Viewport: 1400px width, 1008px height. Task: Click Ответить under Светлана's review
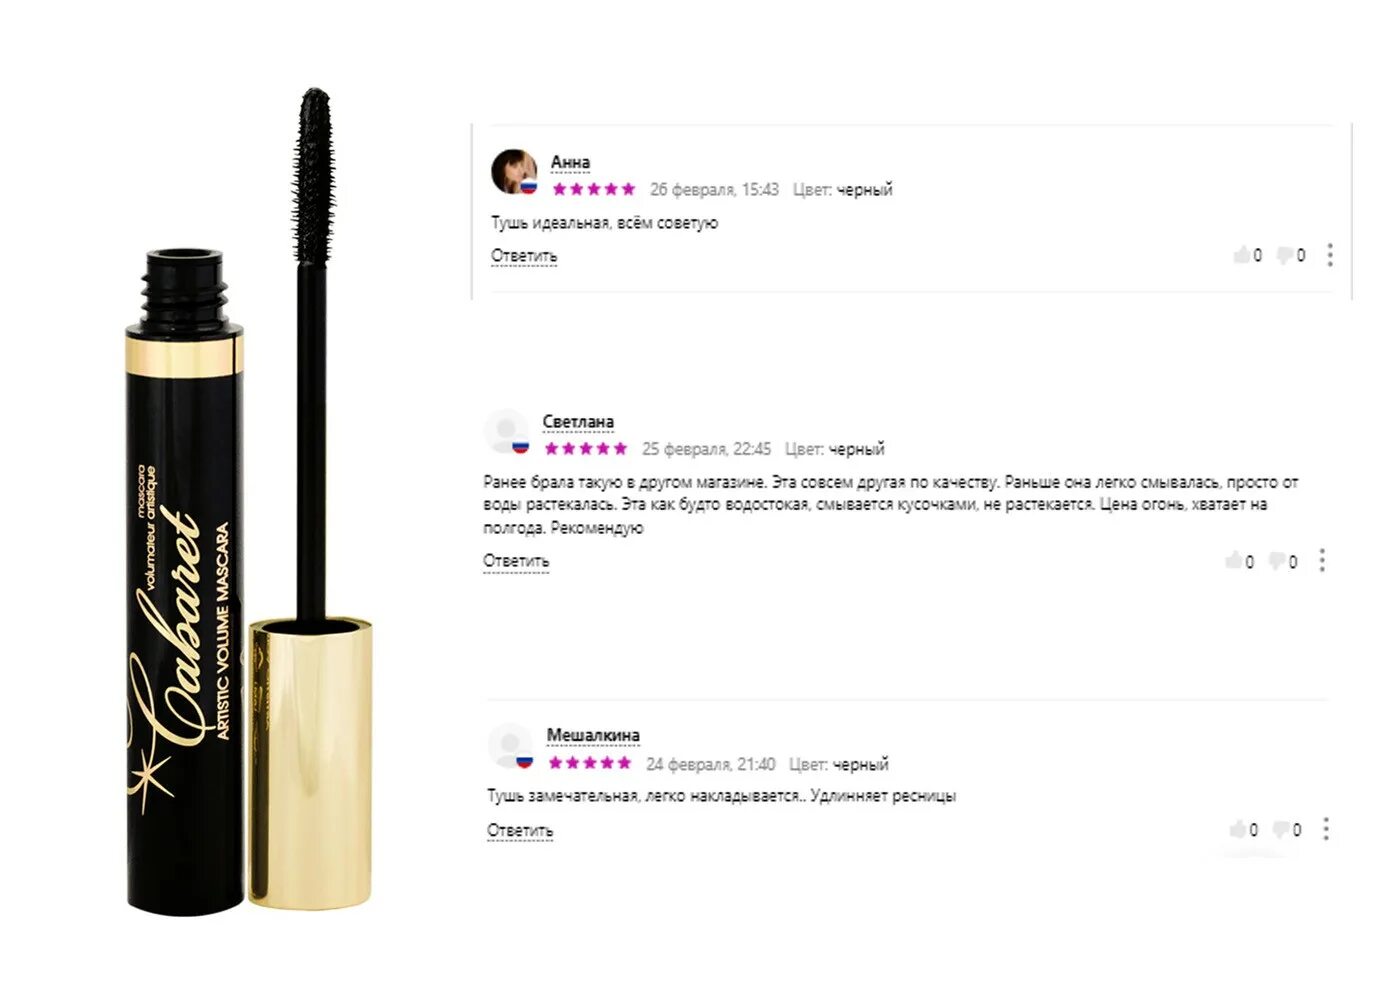point(516,561)
